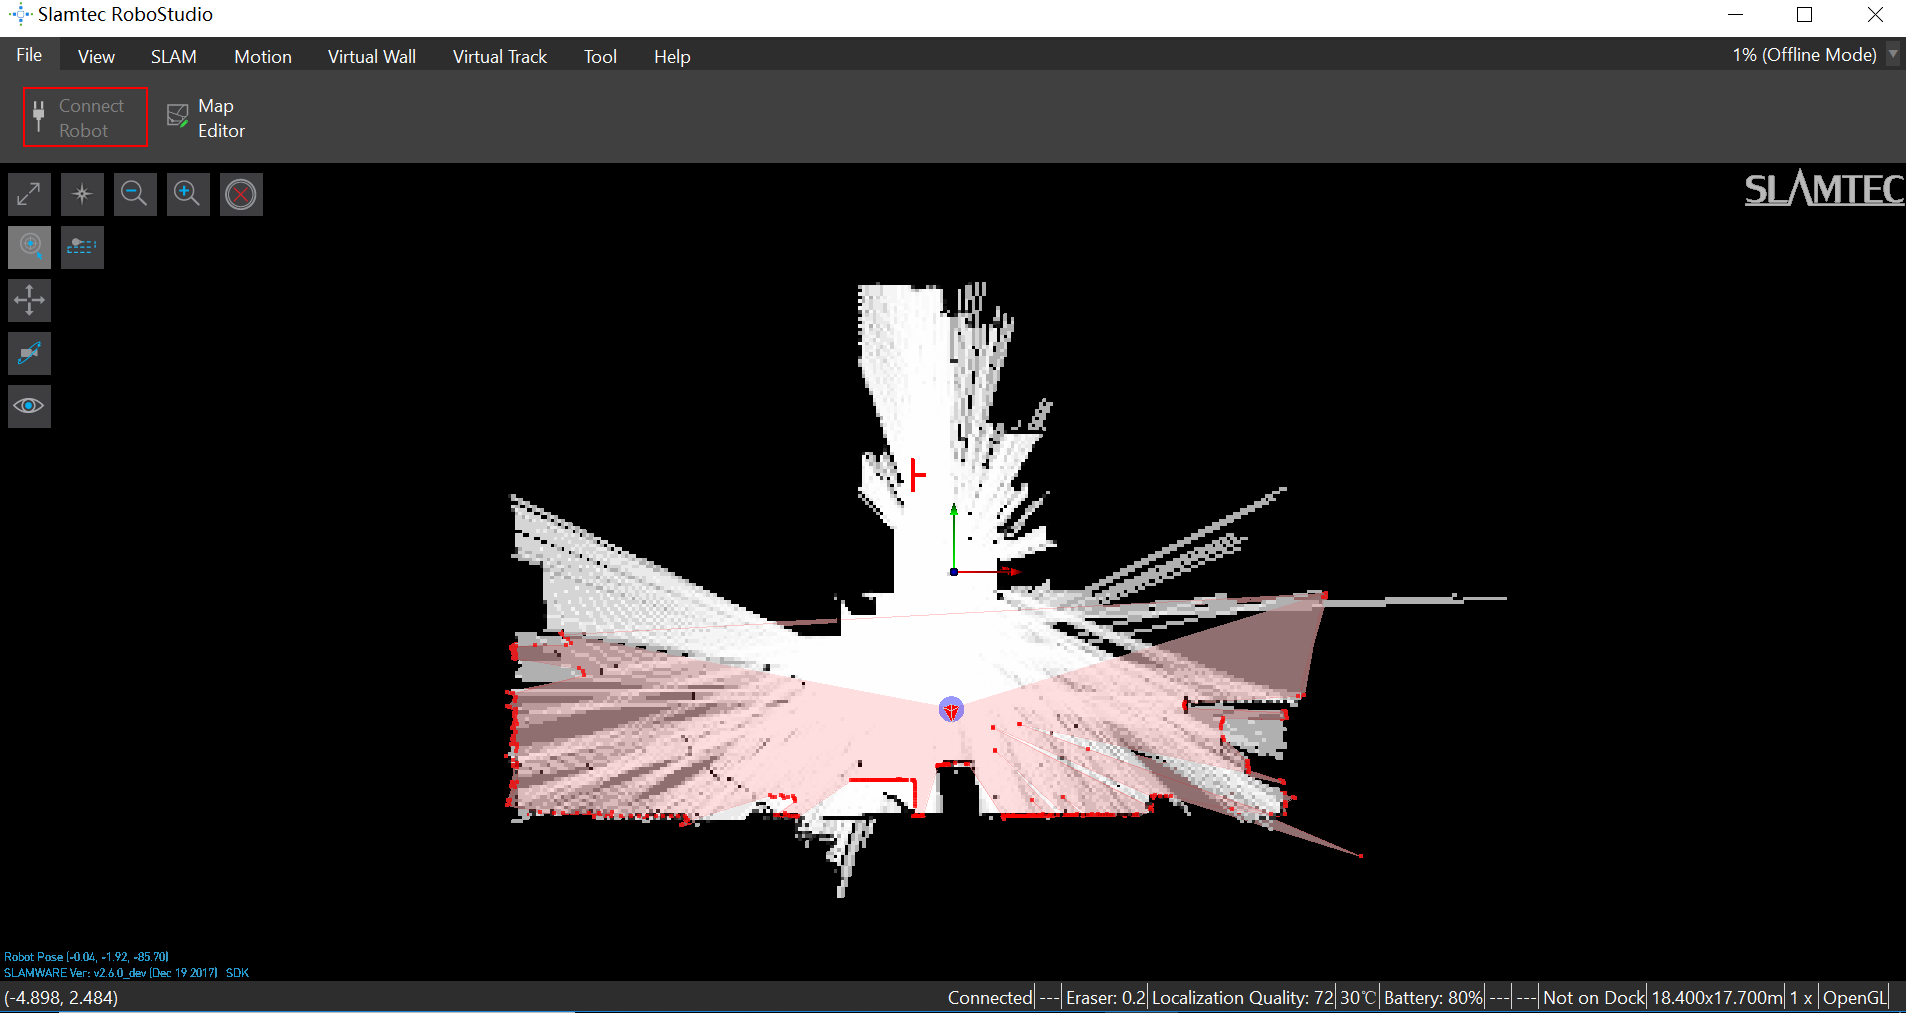Open the Tool menu
The width and height of the screenshot is (1906, 1013).
pos(600,57)
